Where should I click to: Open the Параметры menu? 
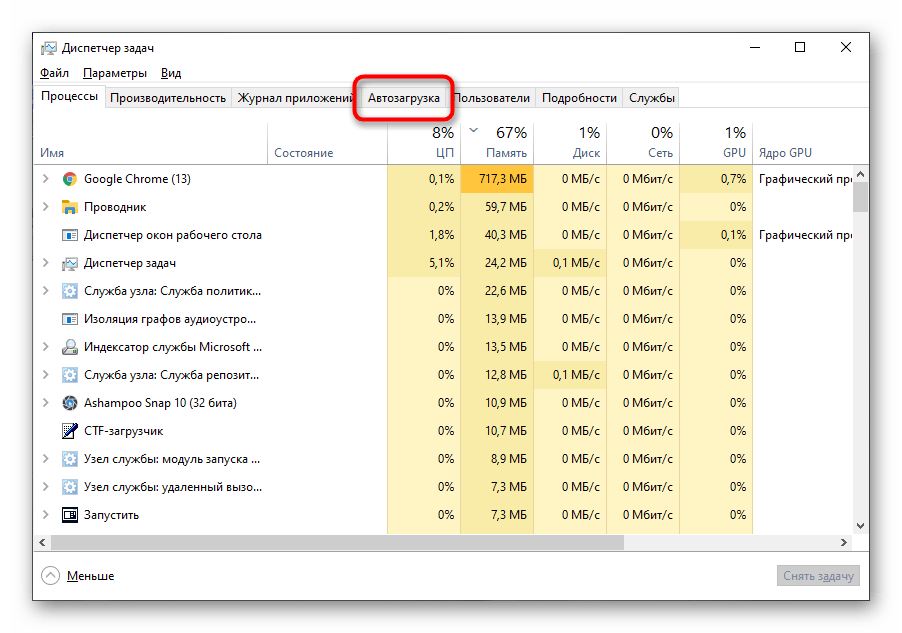point(115,73)
